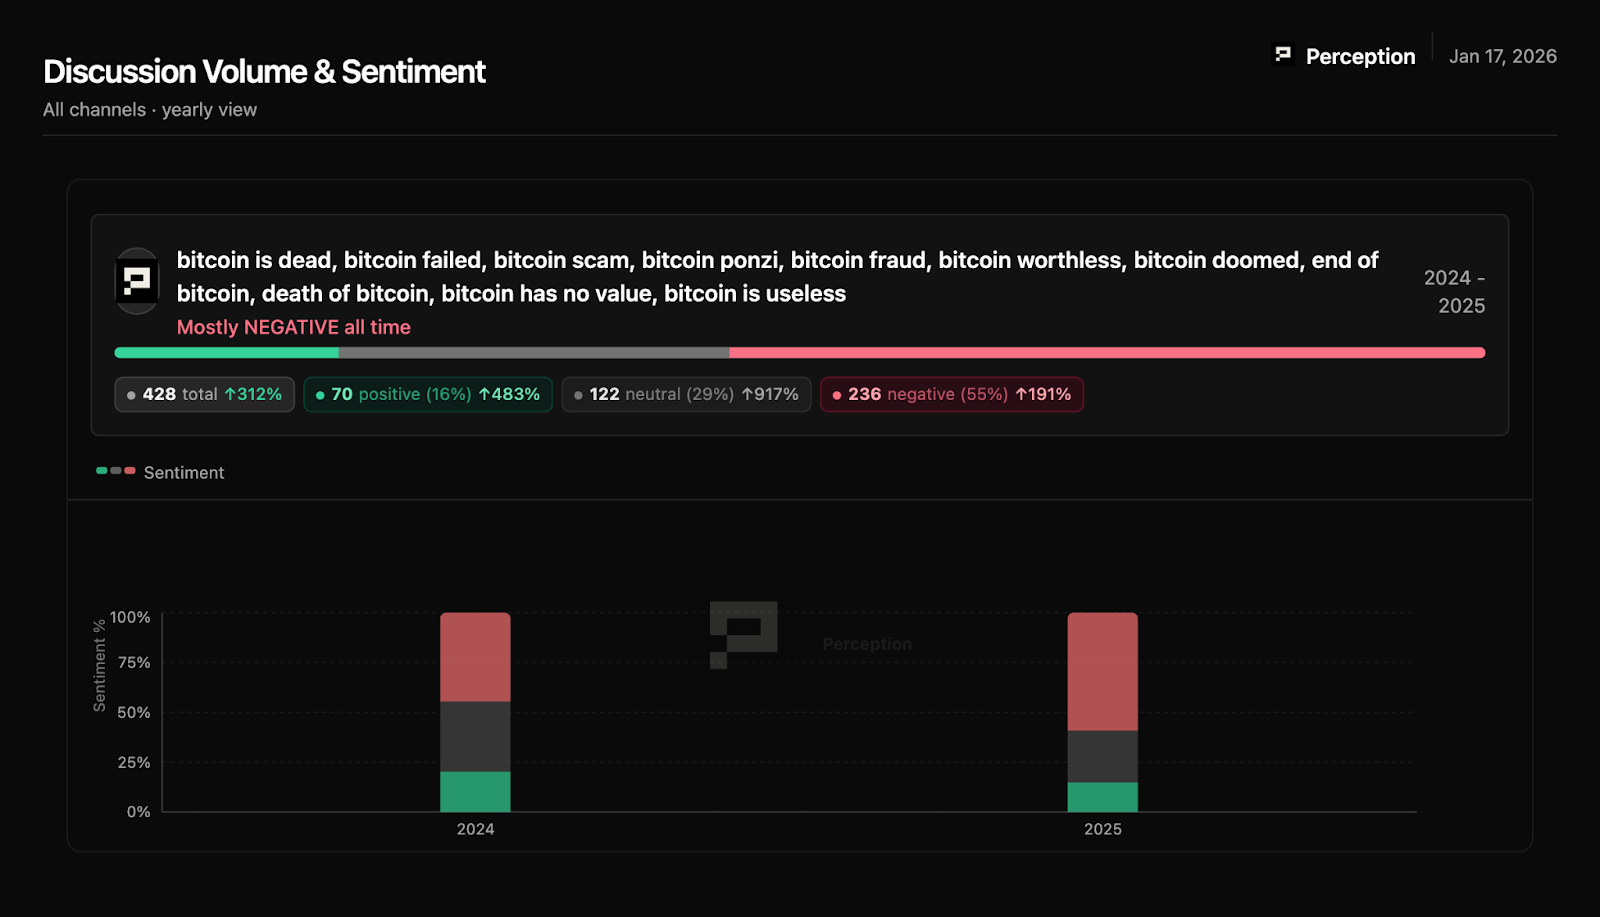Click the red negative segment of 2024 bar
The image size is (1600, 917).
(475, 657)
